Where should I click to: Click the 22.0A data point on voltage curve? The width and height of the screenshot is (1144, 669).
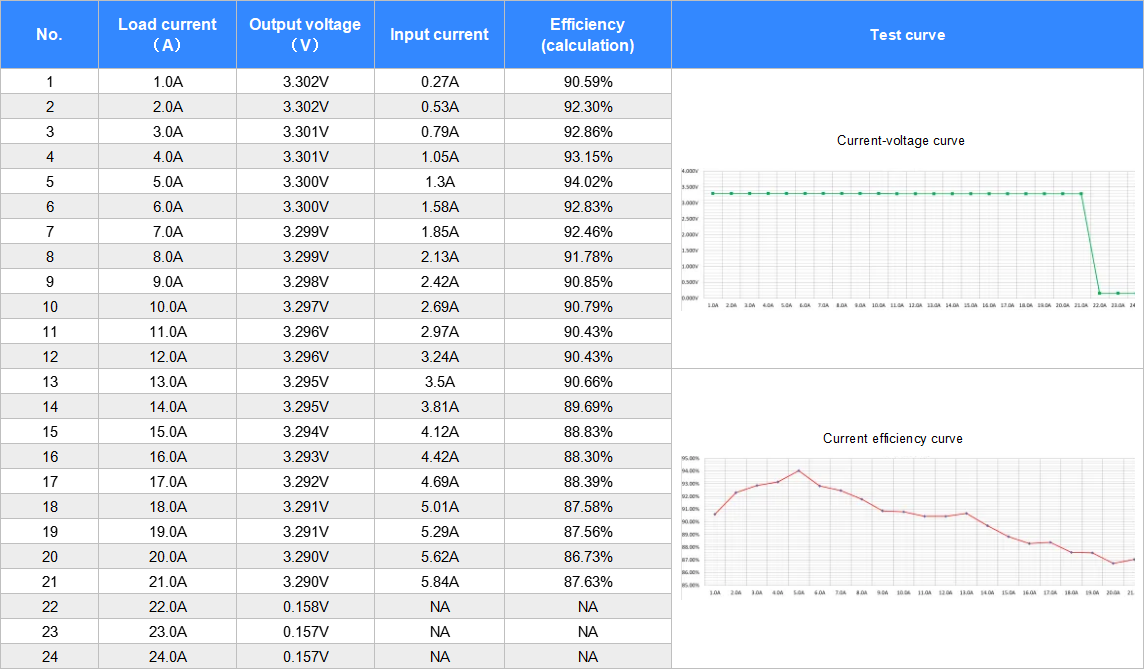(1100, 293)
